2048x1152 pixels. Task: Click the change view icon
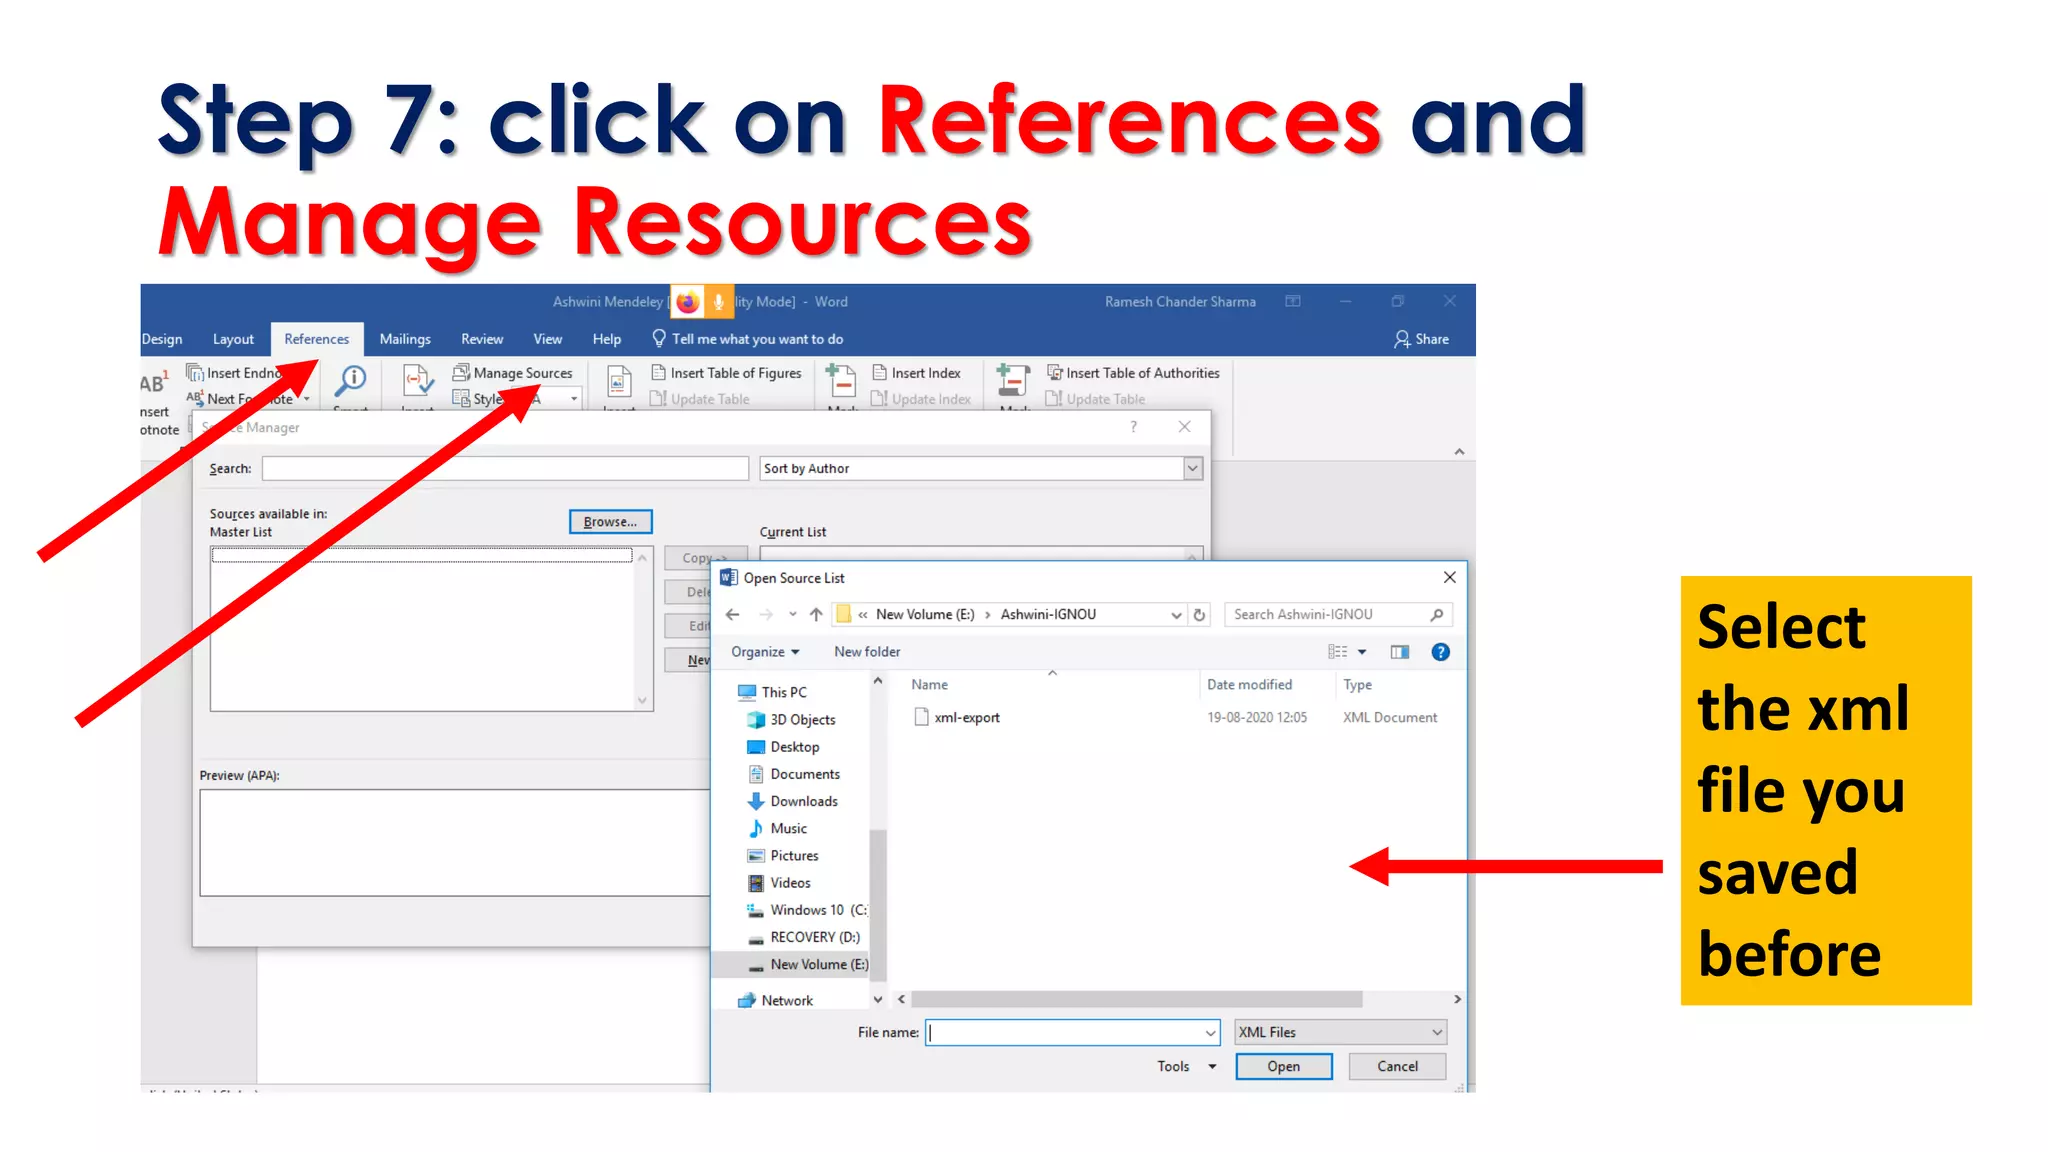[1337, 652]
